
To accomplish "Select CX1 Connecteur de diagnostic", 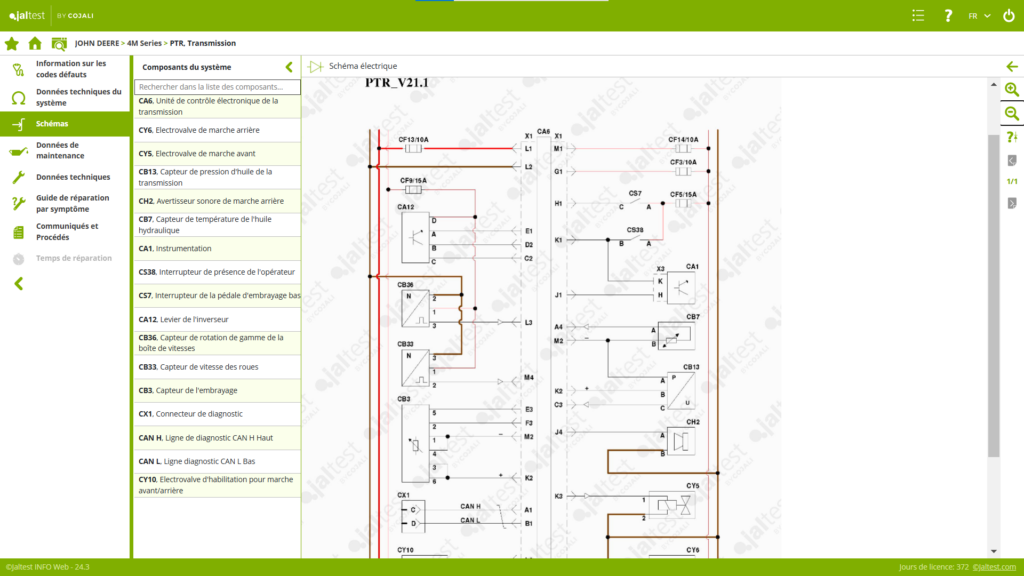I will pyautogui.click(x=217, y=413).
